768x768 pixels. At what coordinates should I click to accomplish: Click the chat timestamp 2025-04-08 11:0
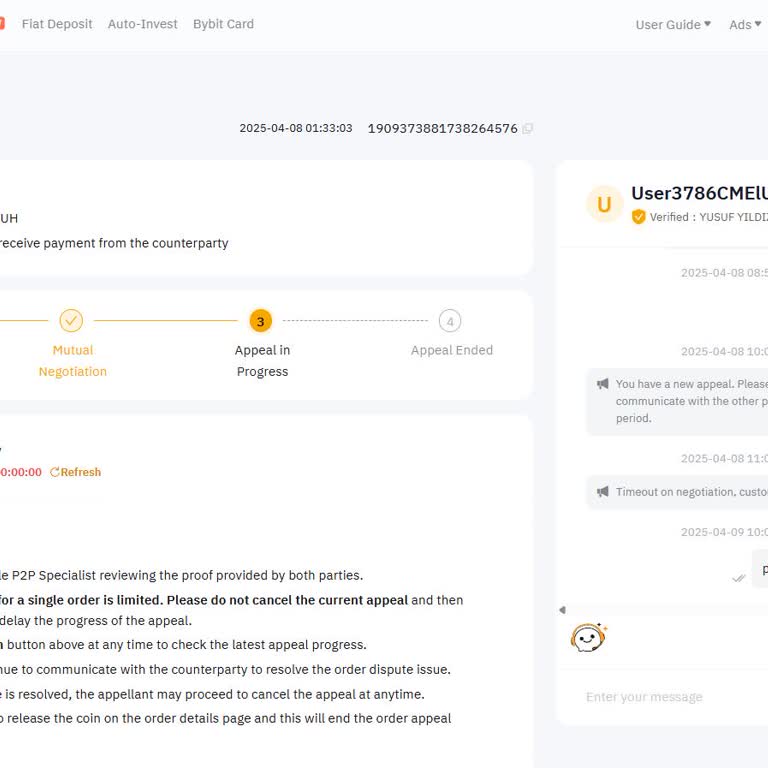point(724,458)
